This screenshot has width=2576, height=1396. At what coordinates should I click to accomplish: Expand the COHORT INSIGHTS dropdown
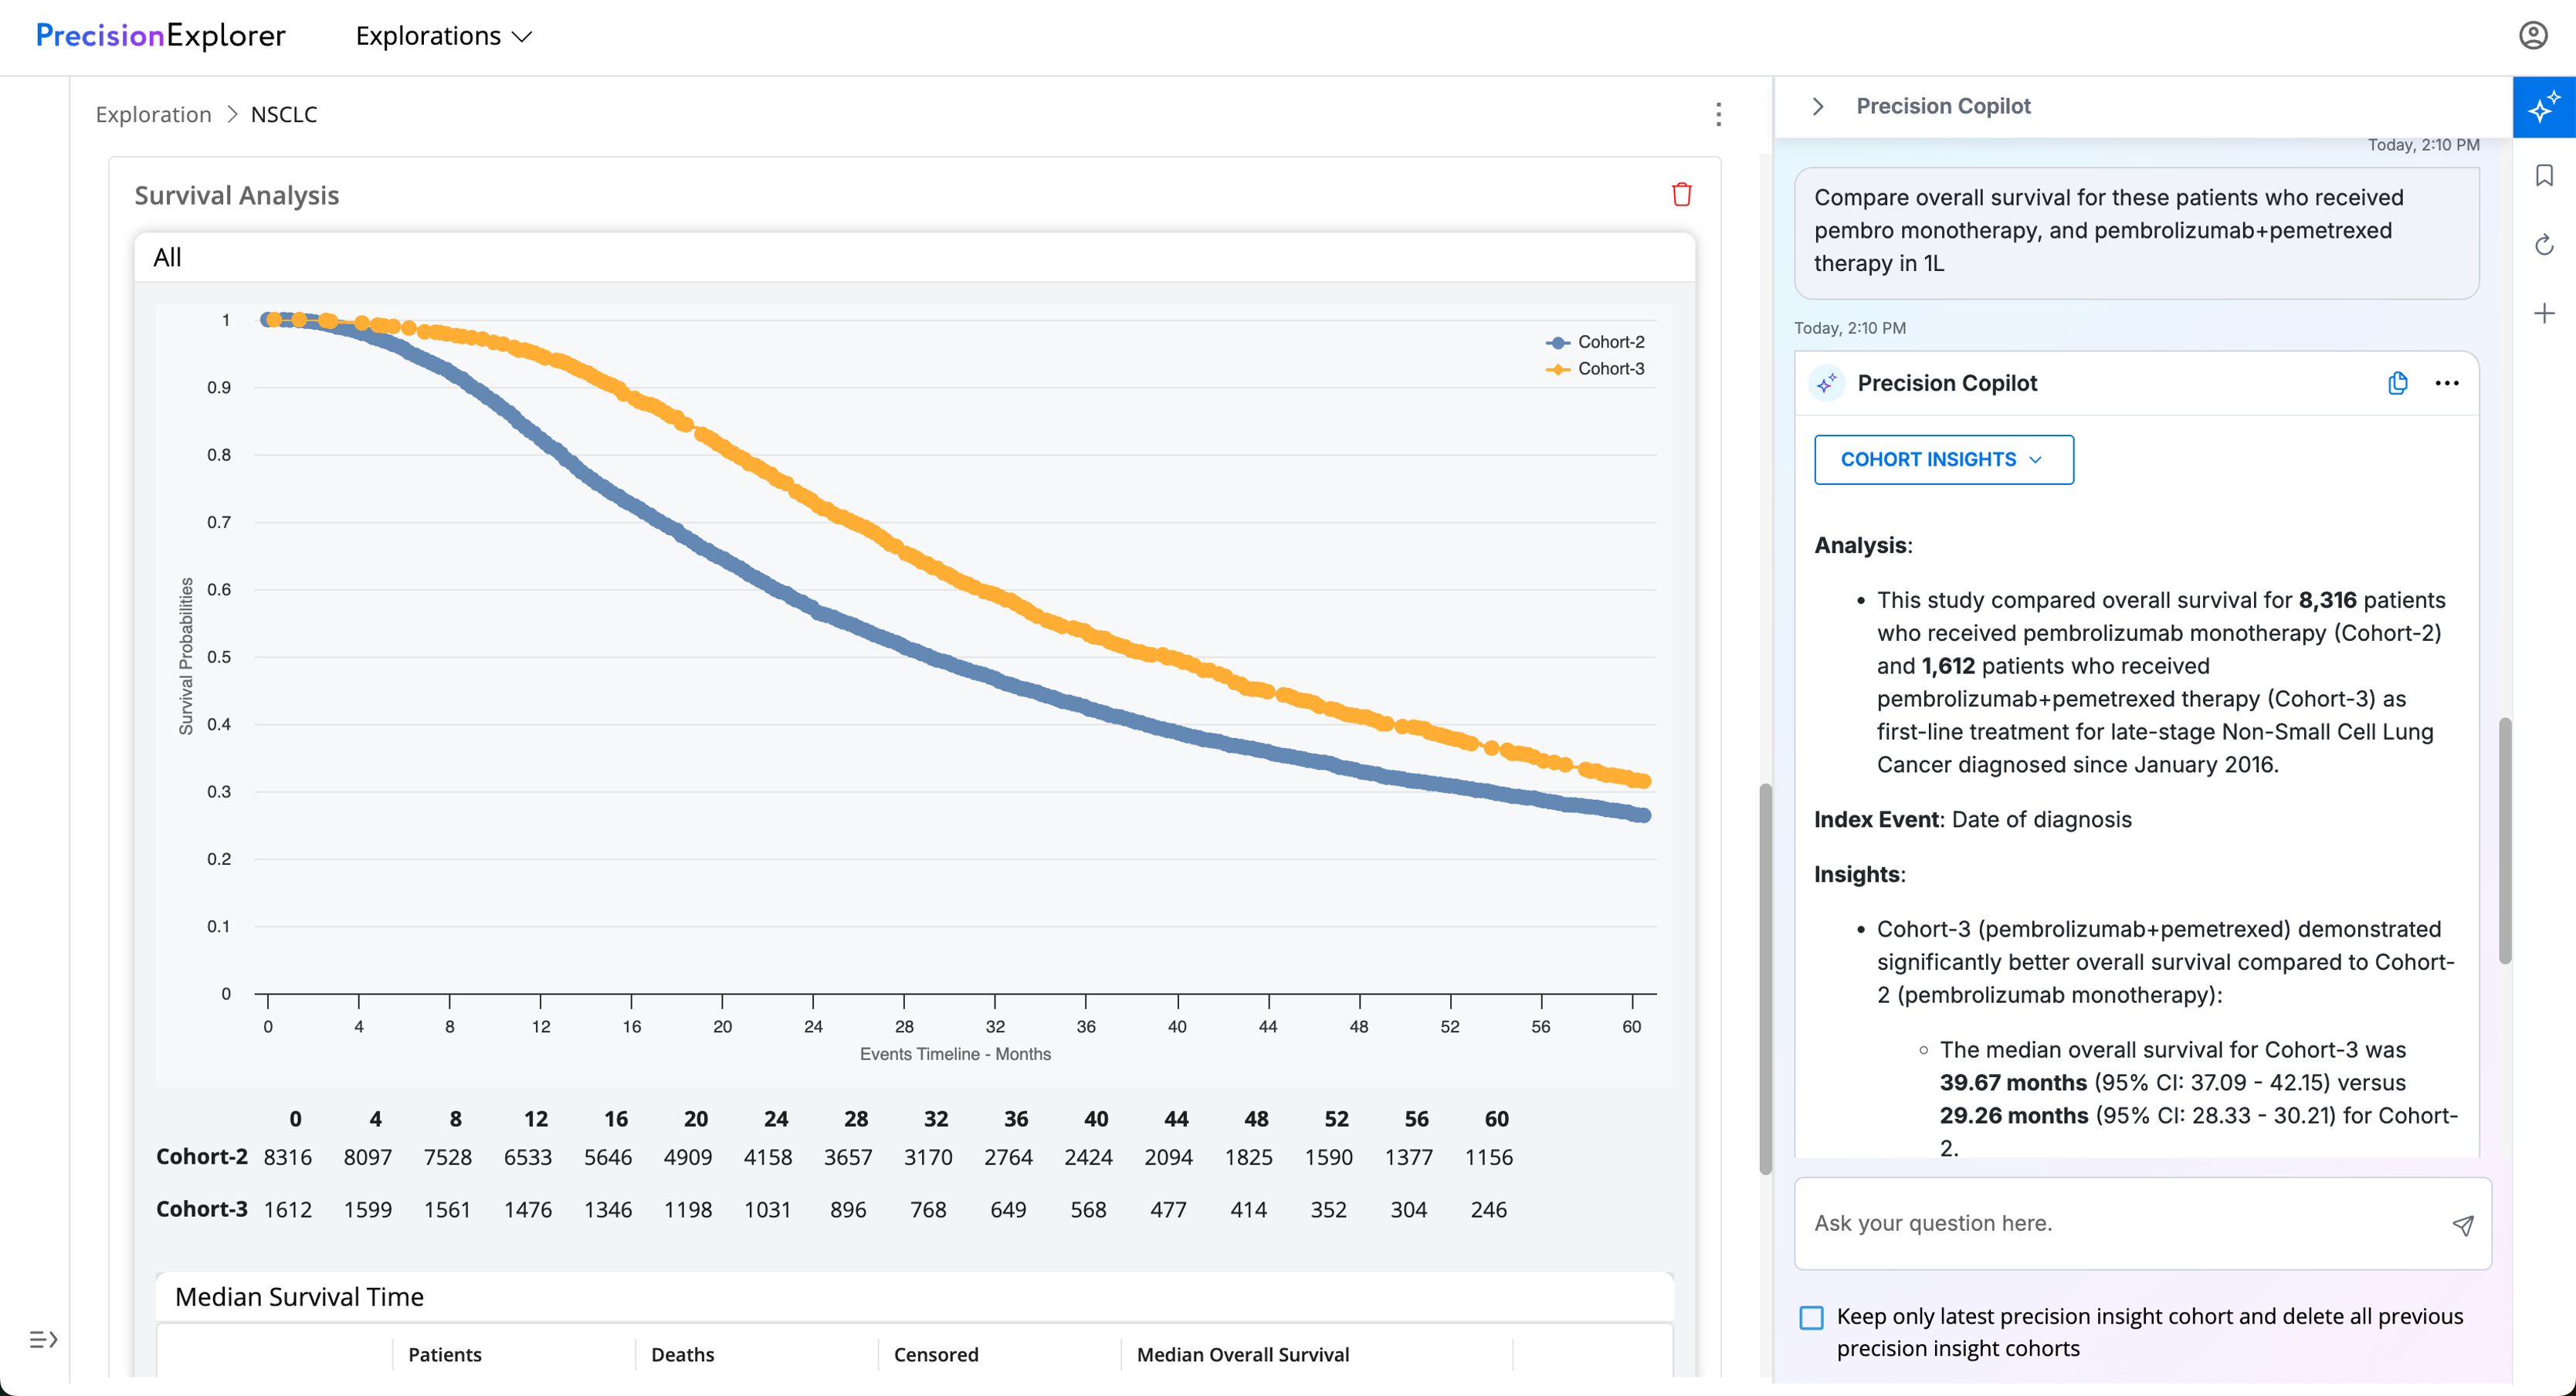(1943, 460)
